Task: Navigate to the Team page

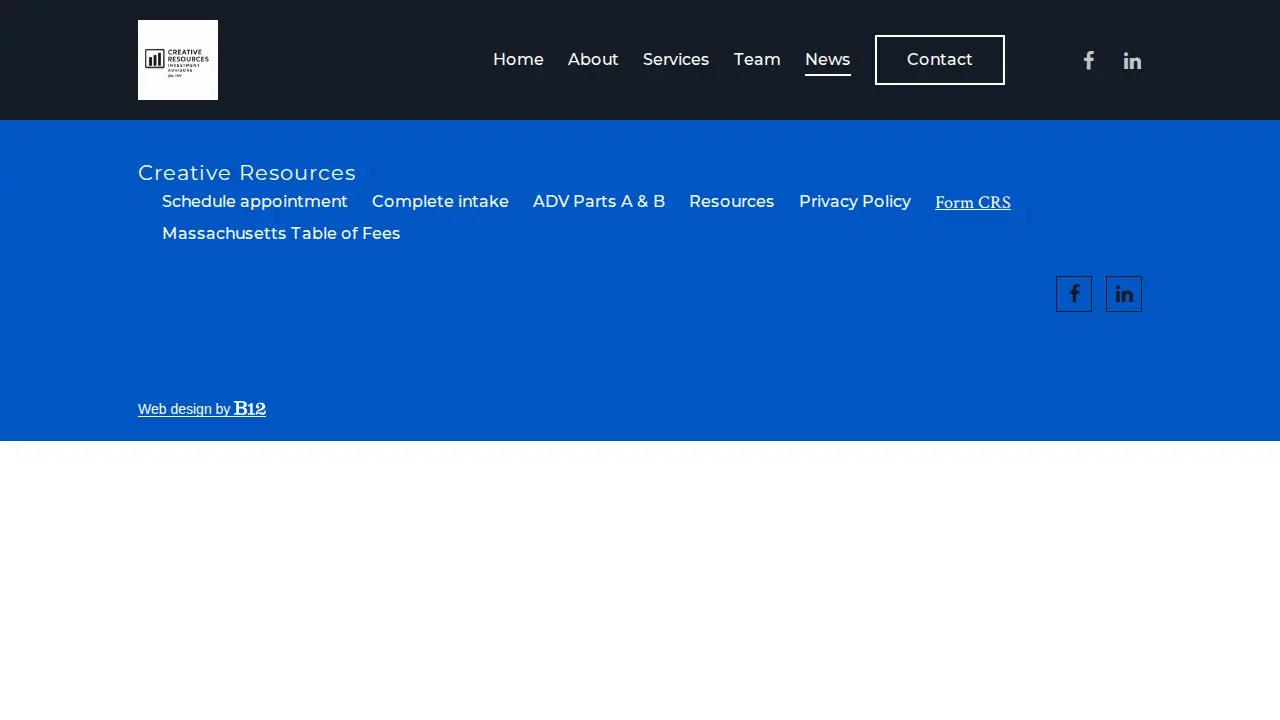Action: click(757, 60)
